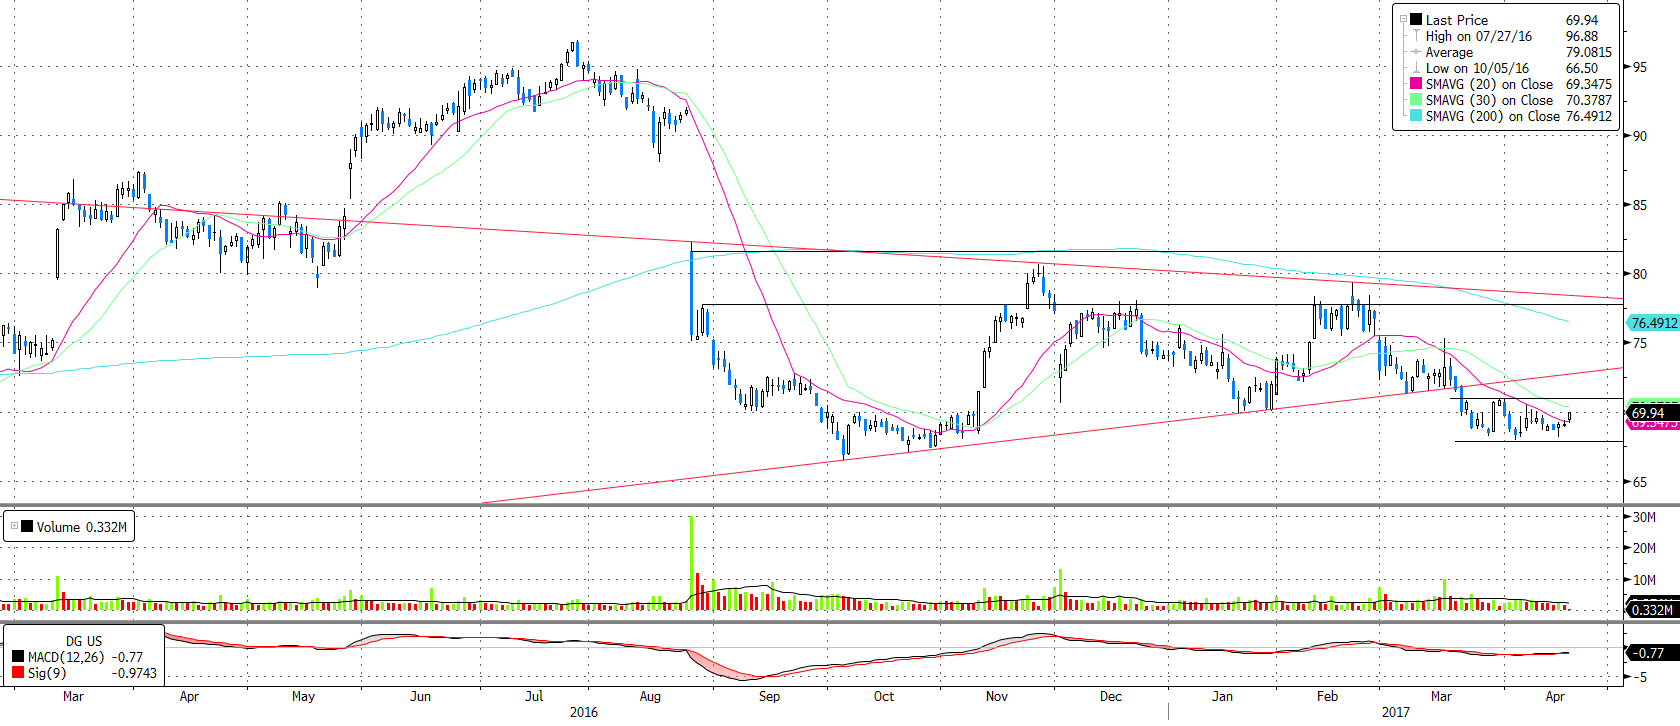
Task: Click the '2017' year label
Action: (x=1396, y=712)
